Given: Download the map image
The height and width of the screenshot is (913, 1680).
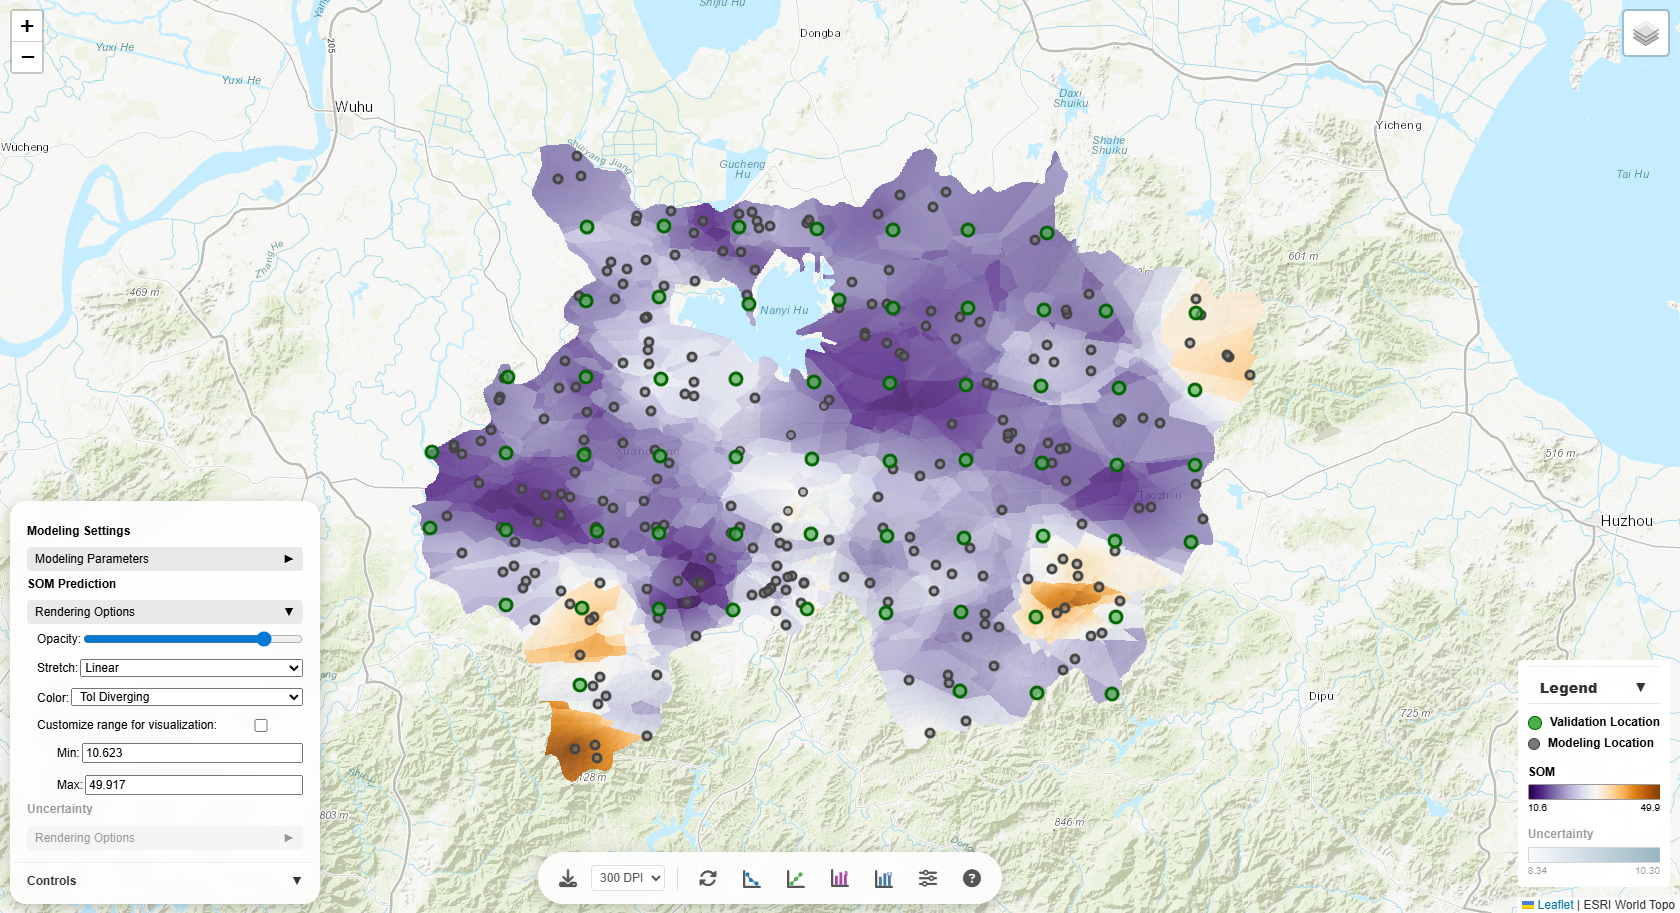Looking at the screenshot, I should [568, 878].
